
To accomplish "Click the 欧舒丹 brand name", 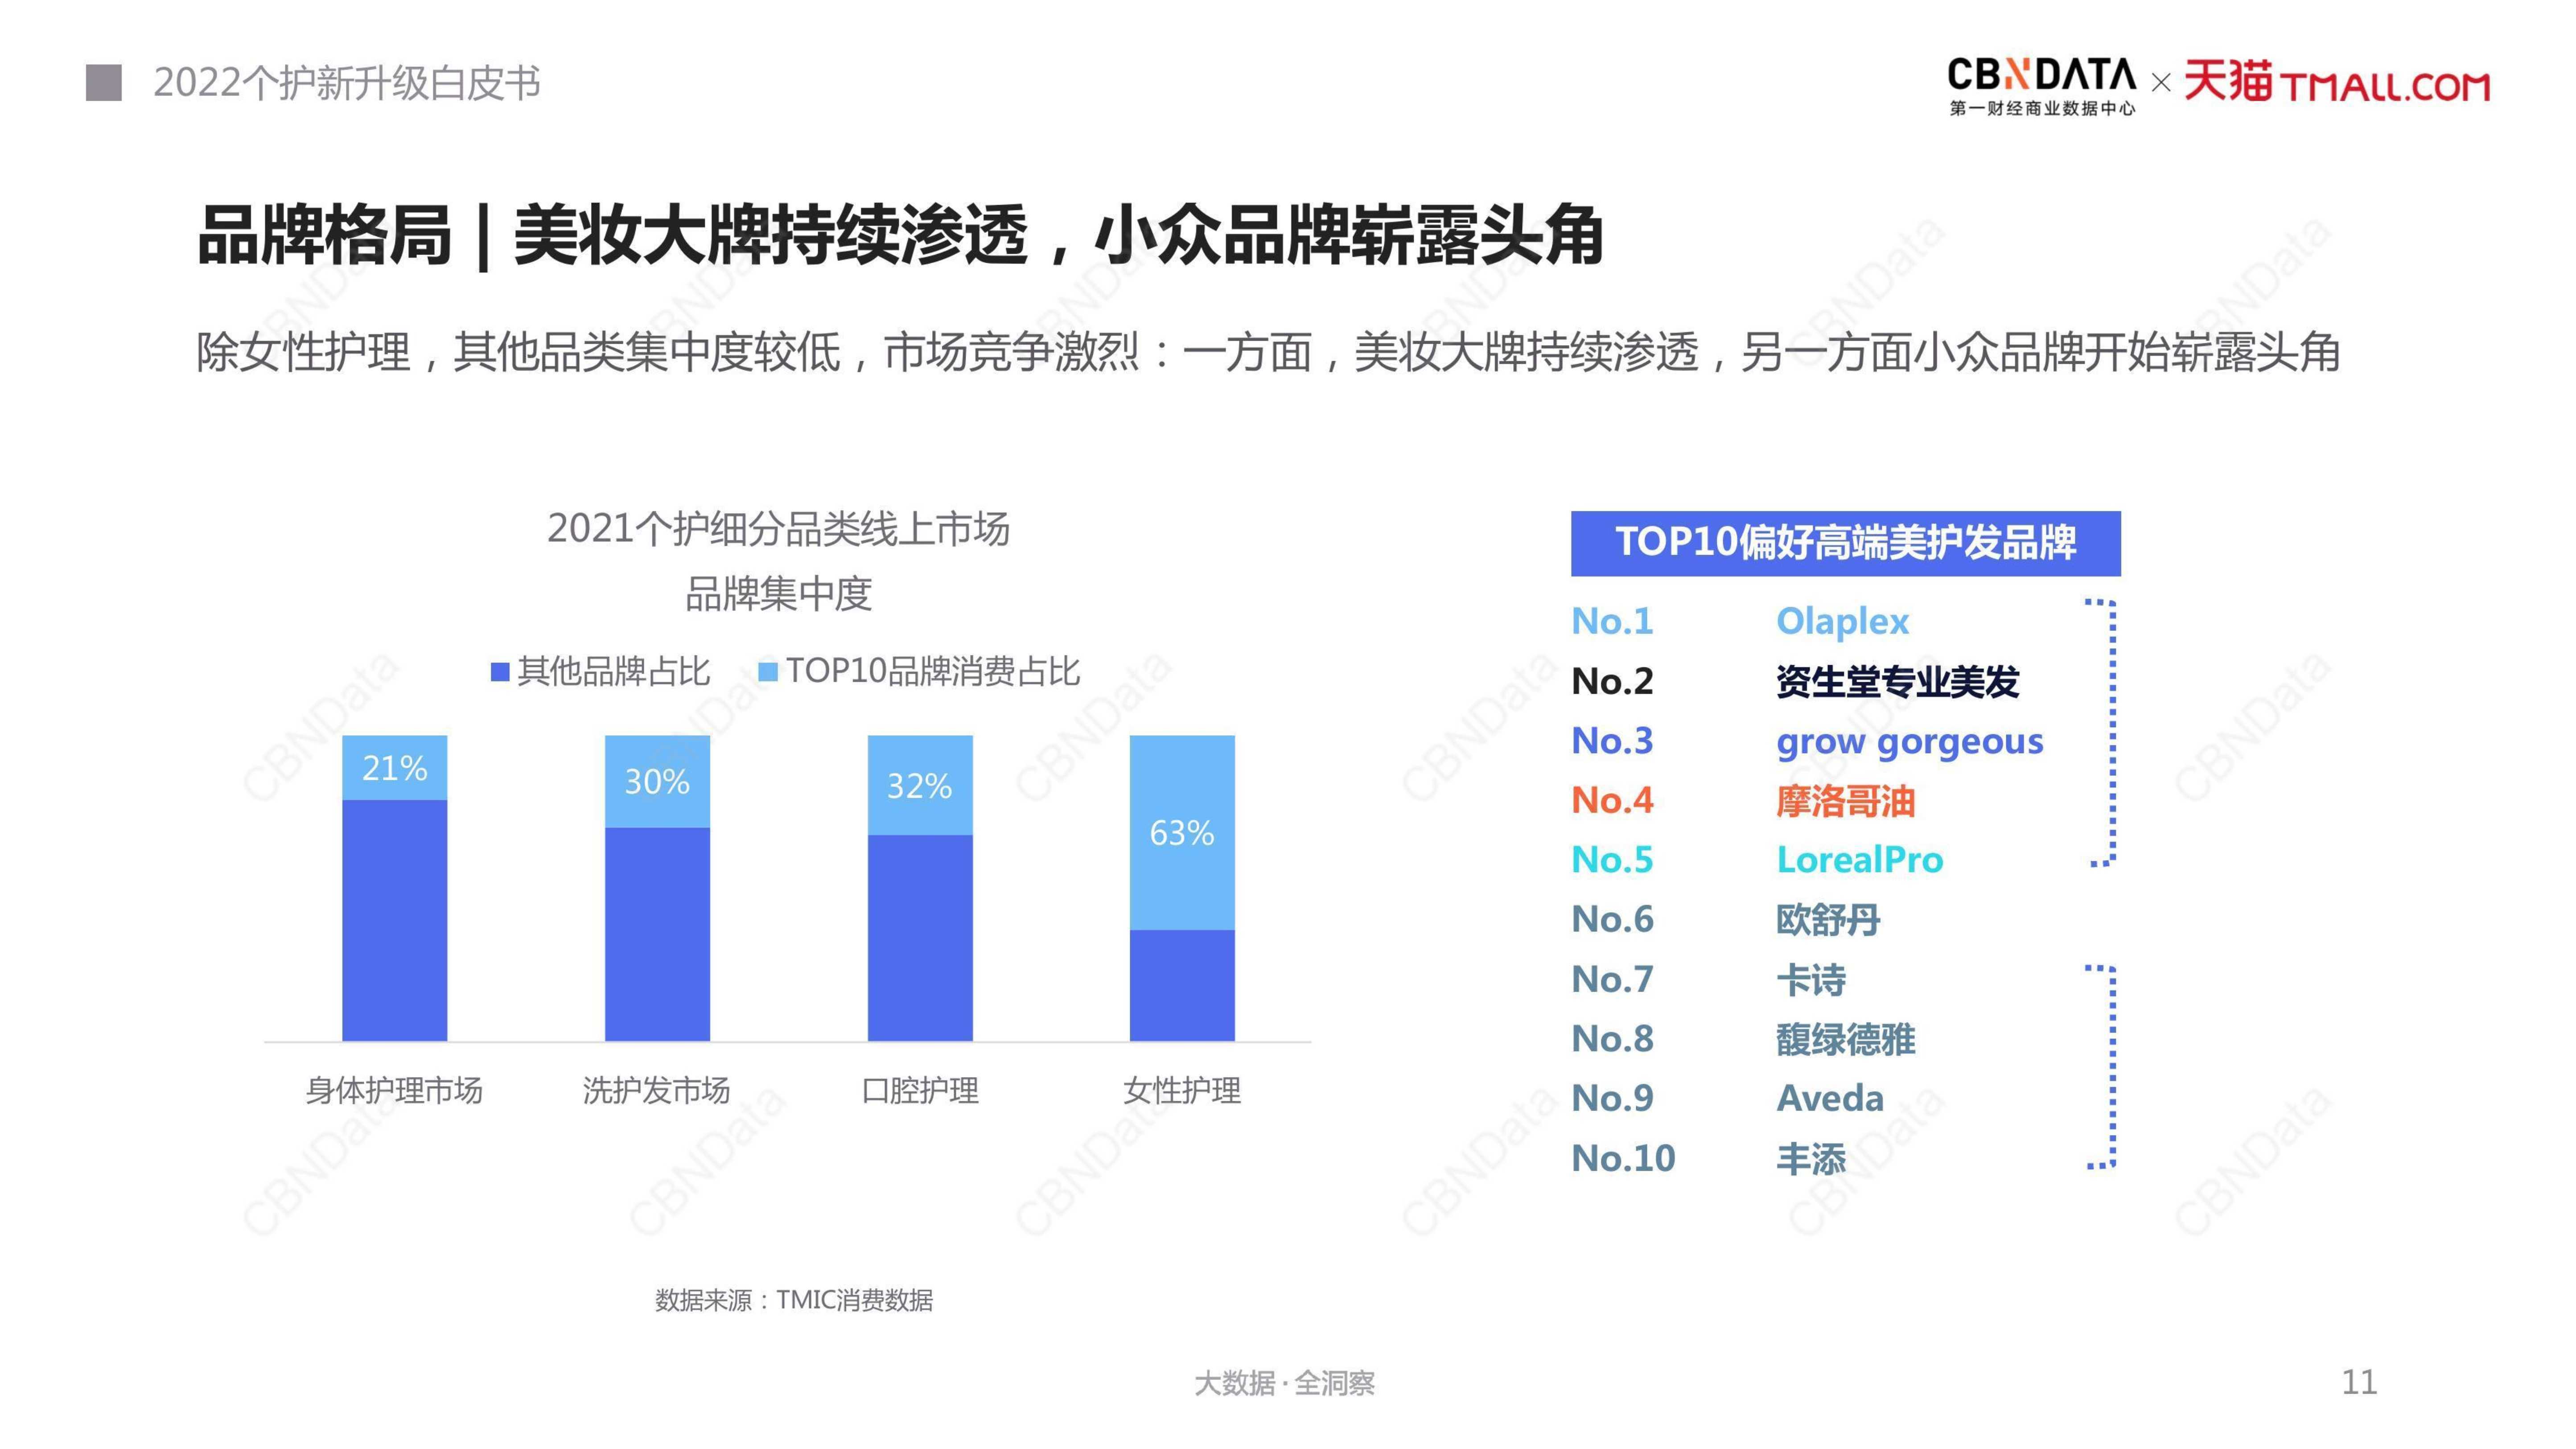I will [1828, 920].
